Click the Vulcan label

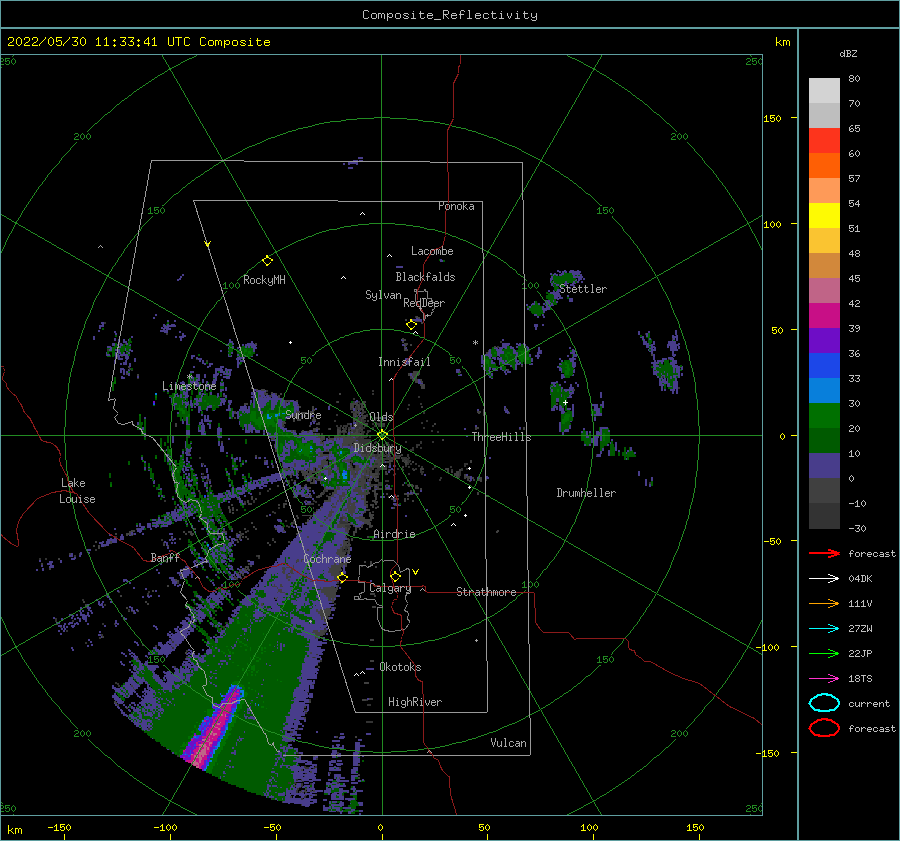tap(509, 743)
